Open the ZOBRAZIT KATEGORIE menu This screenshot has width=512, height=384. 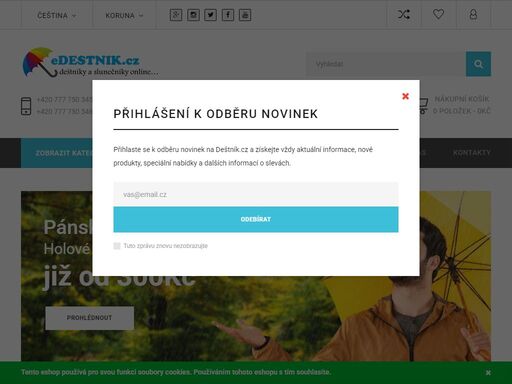(57, 153)
